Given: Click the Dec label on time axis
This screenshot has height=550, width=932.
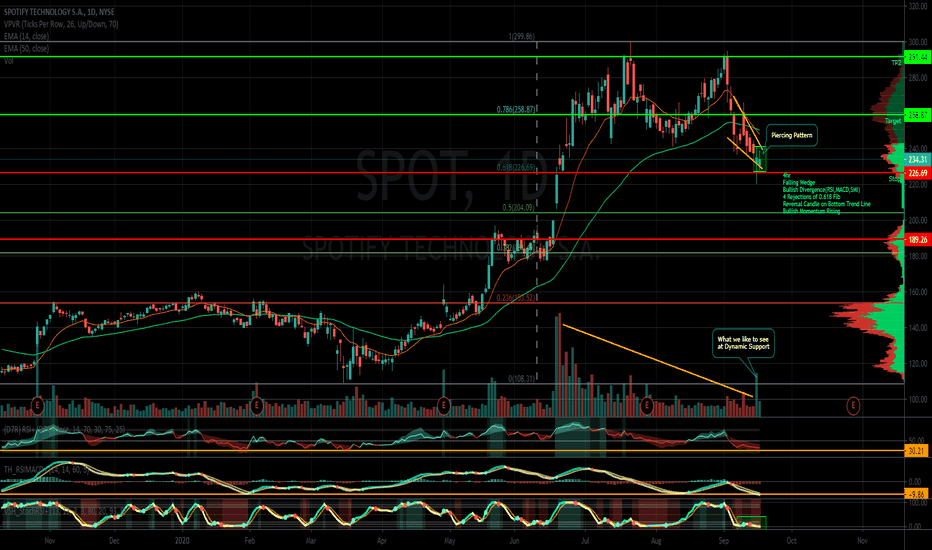Looking at the screenshot, I should [x=114, y=541].
